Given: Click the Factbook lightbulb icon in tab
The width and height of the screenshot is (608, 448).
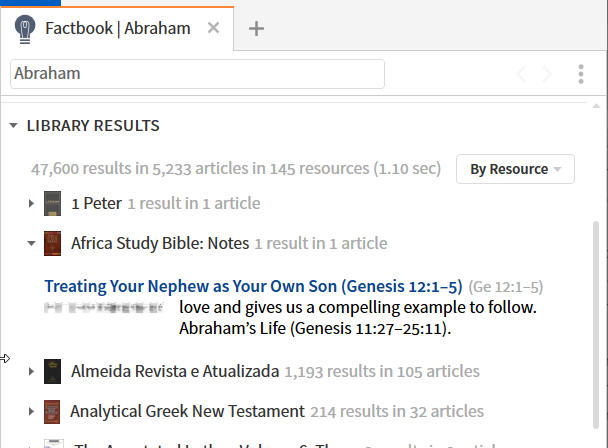Looking at the screenshot, I should point(25,29).
